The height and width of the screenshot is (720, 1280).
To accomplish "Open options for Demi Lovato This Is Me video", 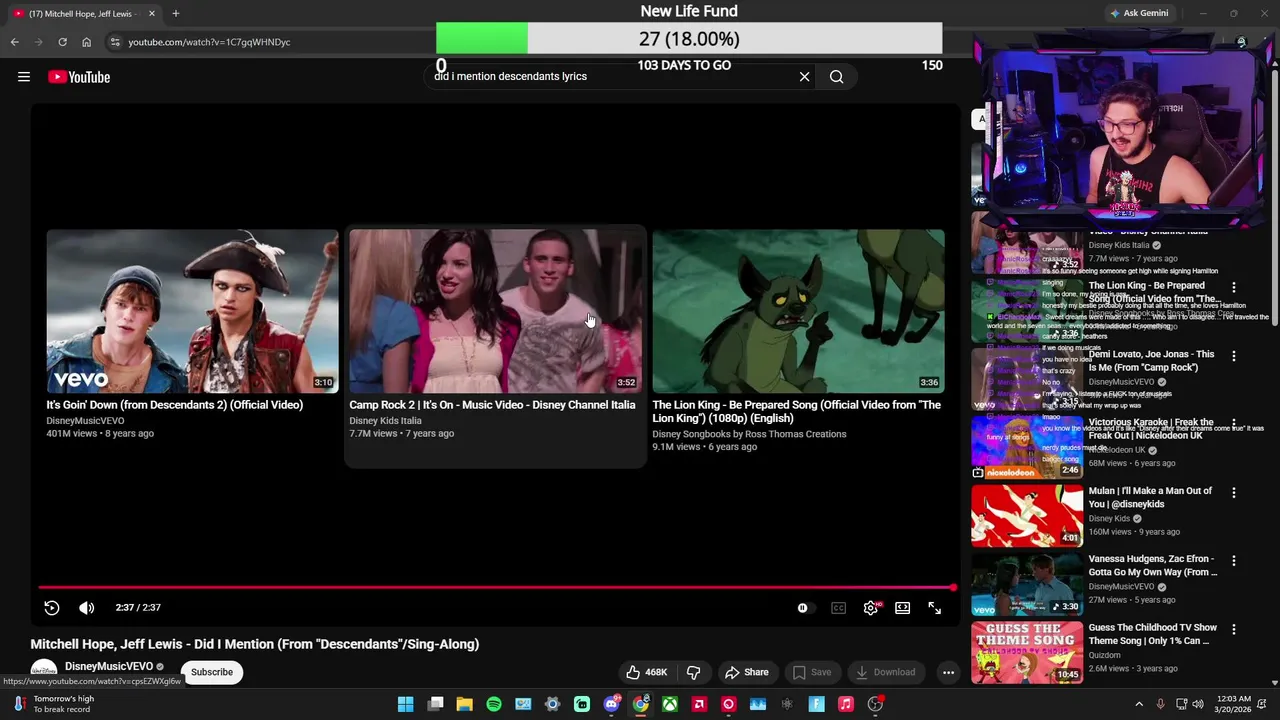I will (1233, 356).
